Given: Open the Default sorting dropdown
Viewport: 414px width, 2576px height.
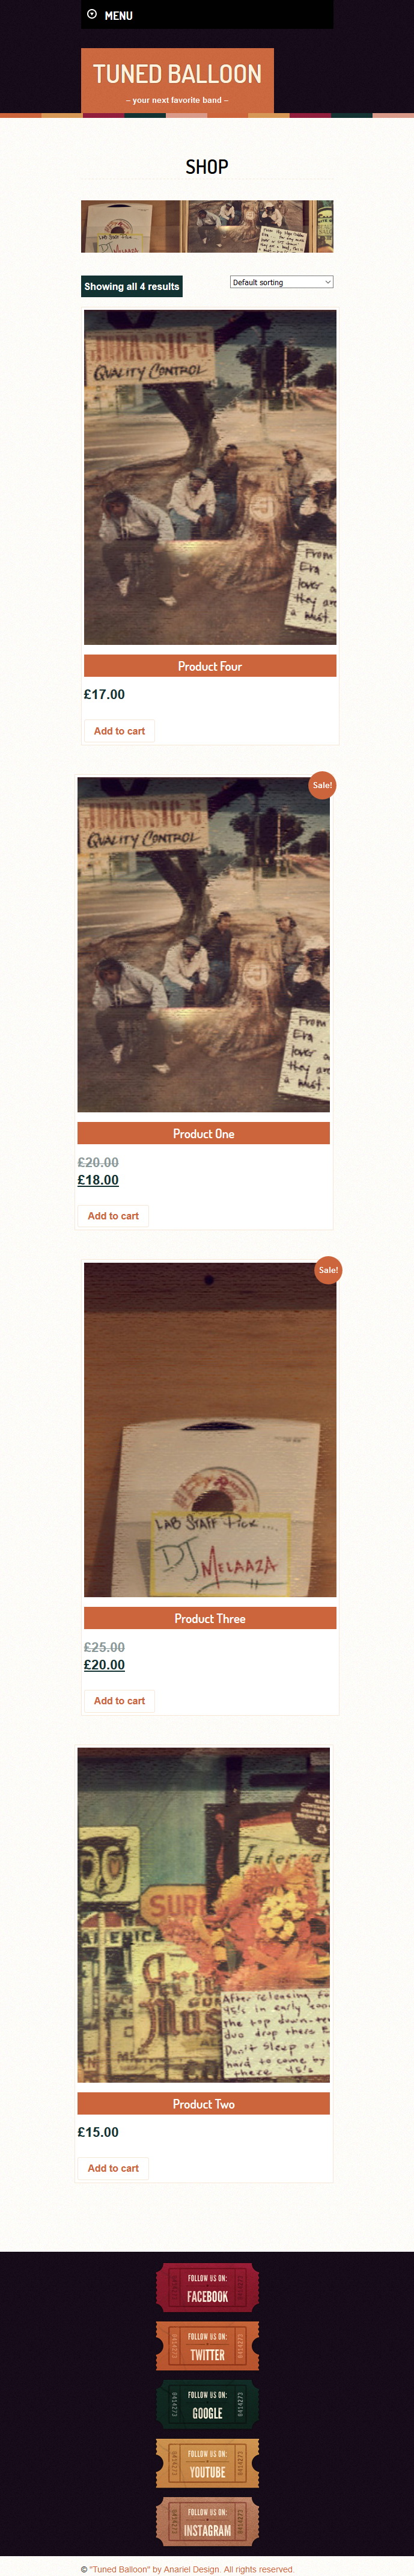Looking at the screenshot, I should click(x=281, y=282).
